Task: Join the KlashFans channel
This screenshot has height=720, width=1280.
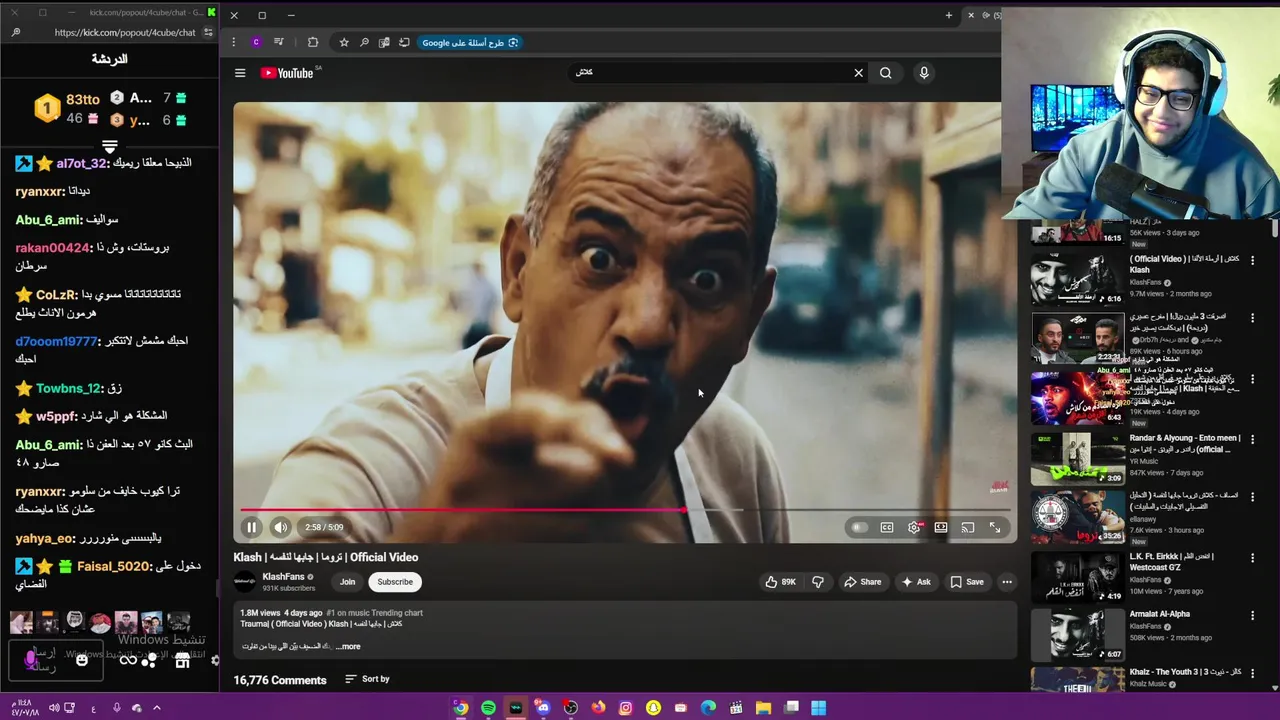Action: click(x=347, y=582)
